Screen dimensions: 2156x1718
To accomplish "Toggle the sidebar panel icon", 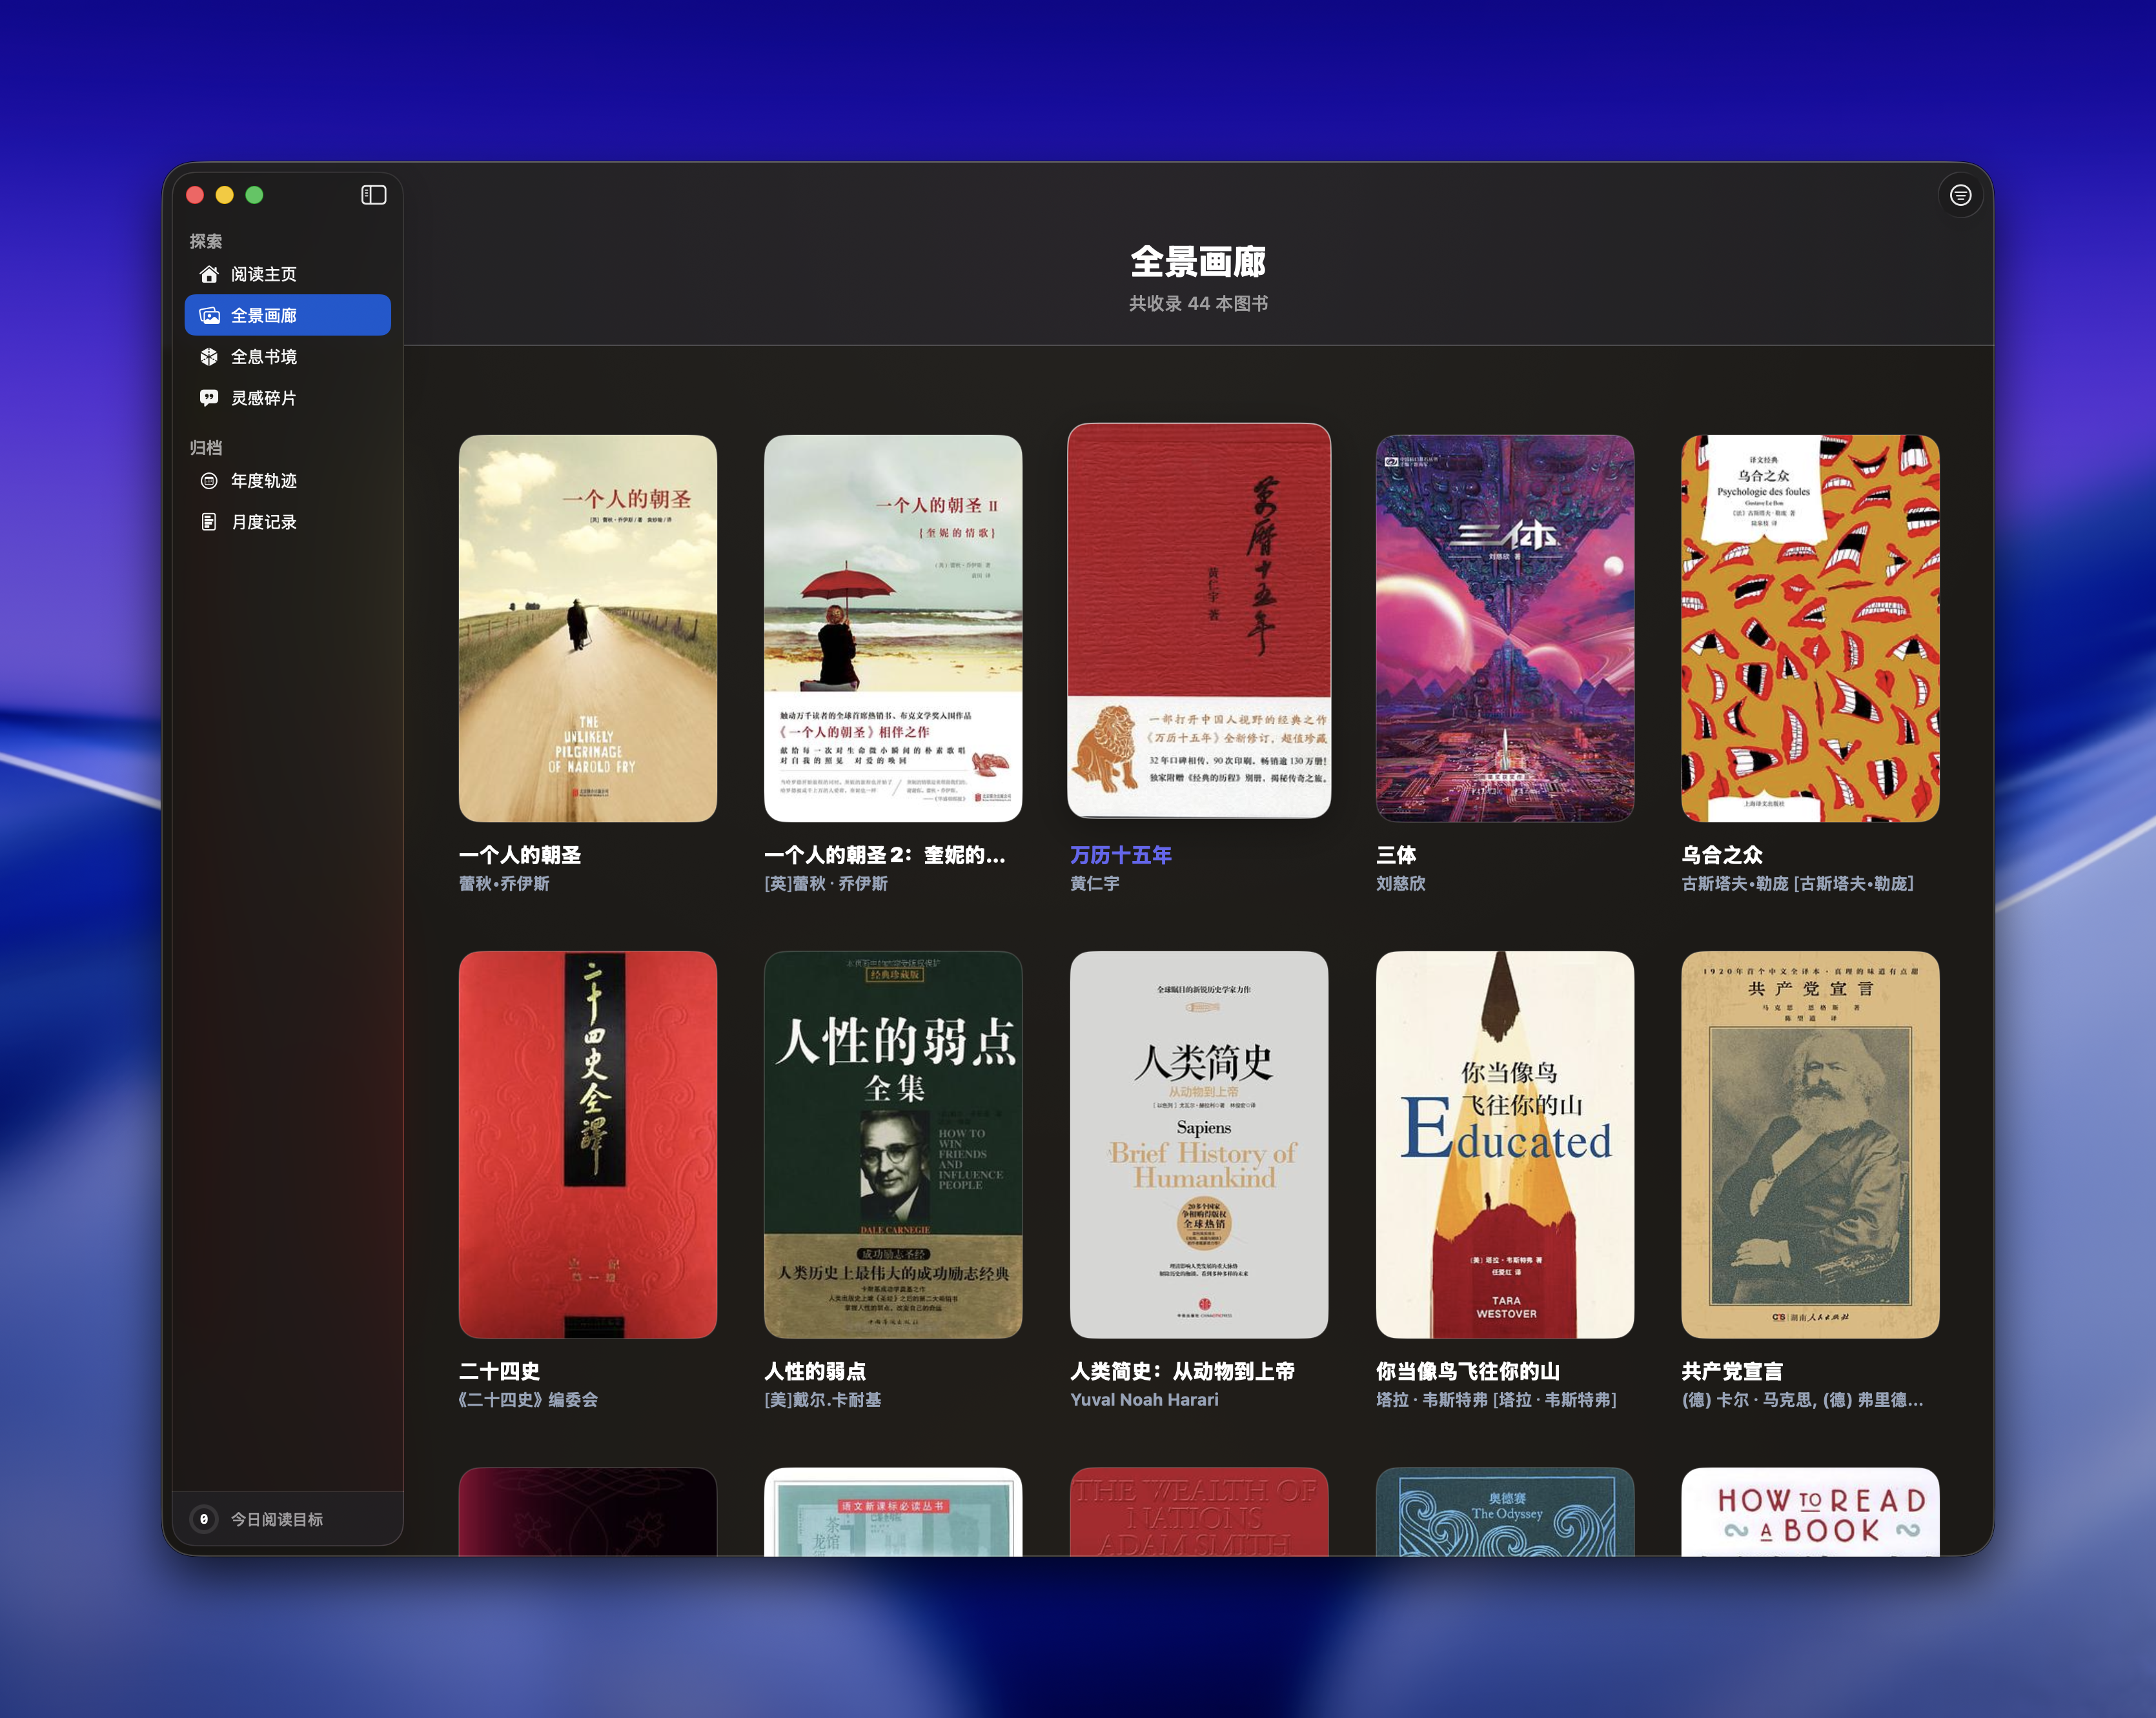I will tap(373, 195).
